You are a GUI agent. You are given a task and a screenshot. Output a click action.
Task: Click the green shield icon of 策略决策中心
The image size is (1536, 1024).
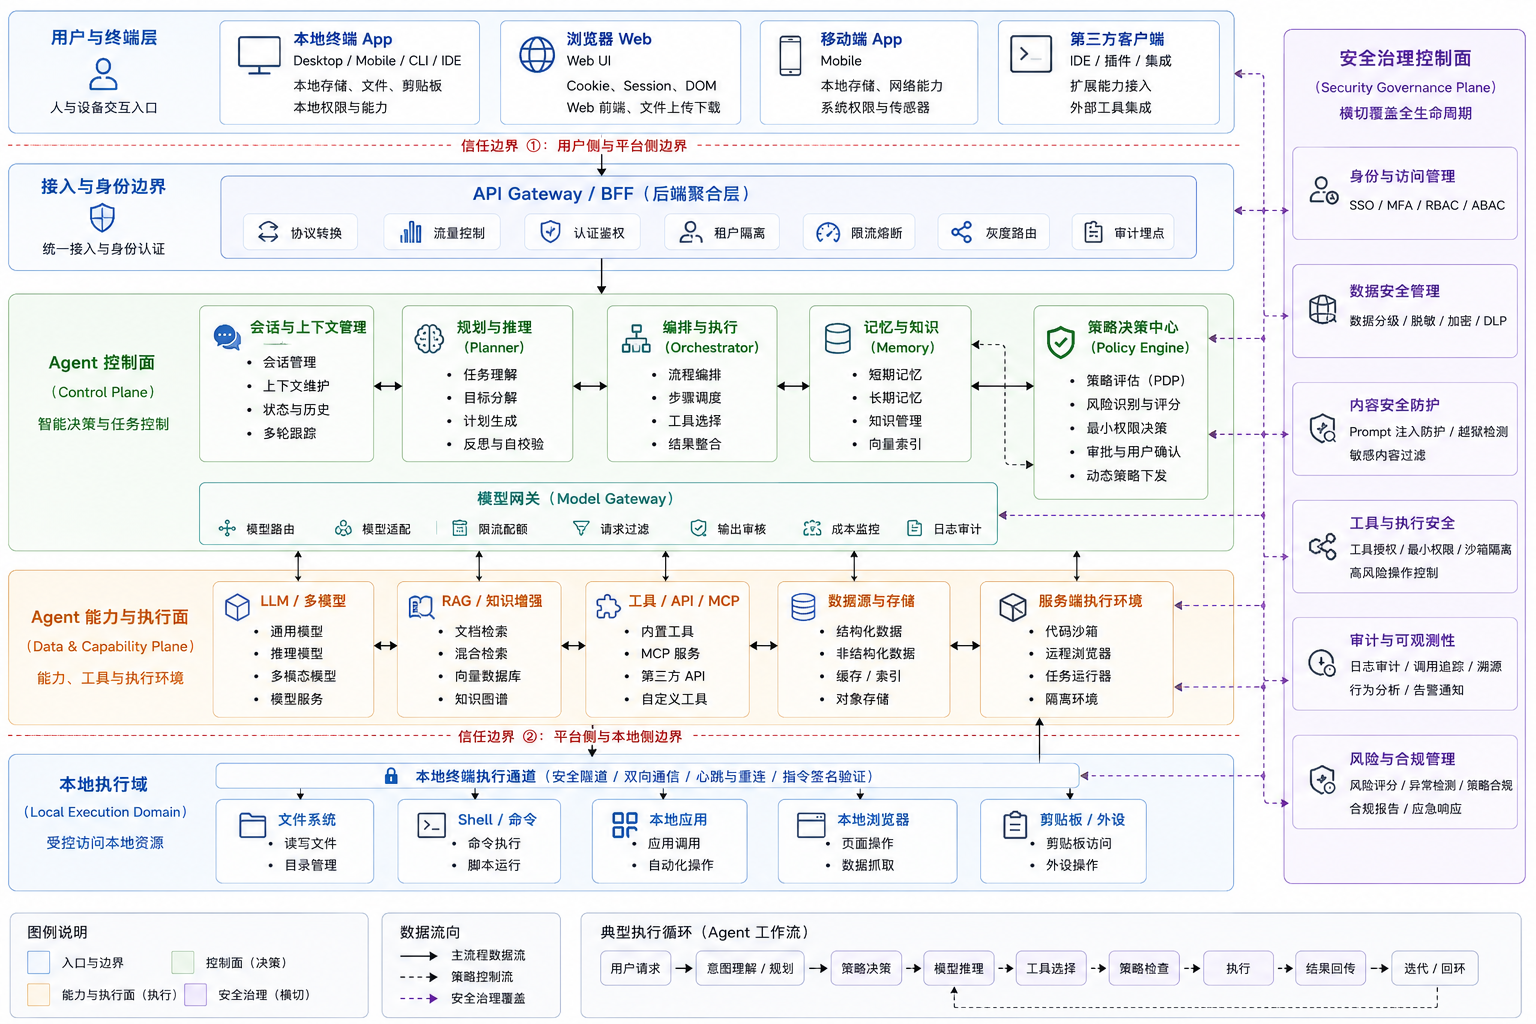(x=1060, y=342)
